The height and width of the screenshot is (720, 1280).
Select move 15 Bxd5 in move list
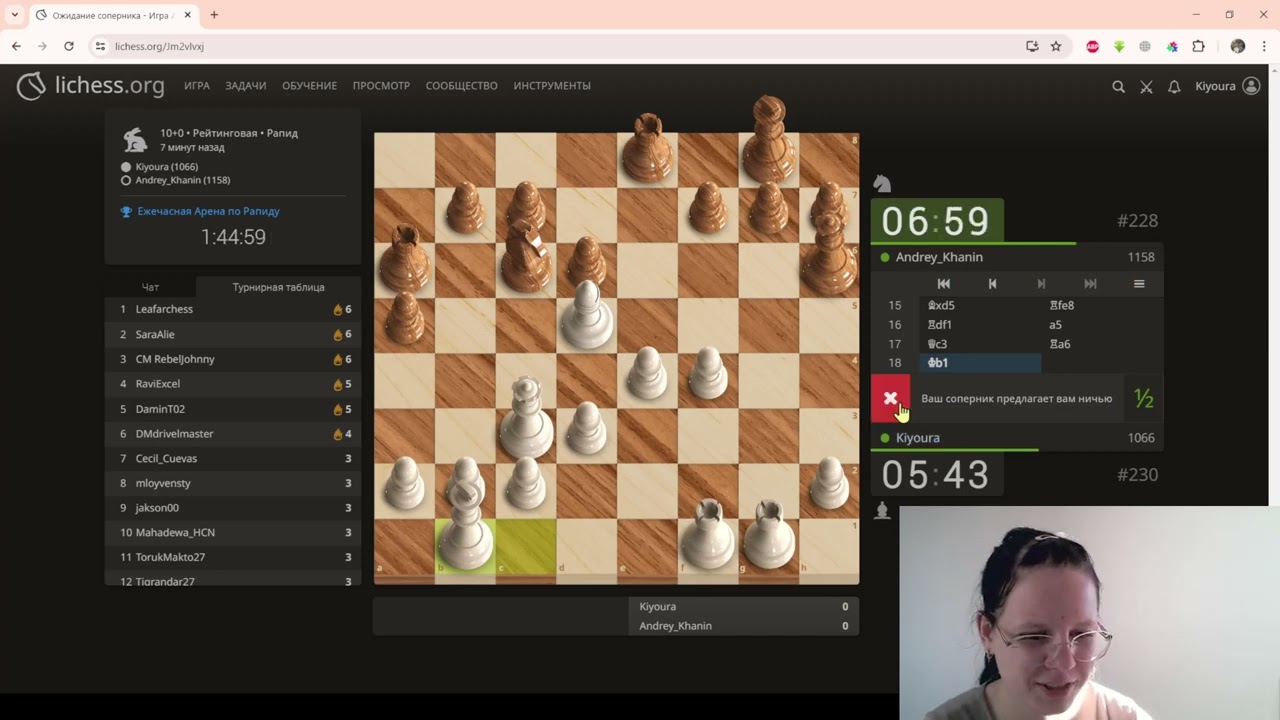pos(979,306)
